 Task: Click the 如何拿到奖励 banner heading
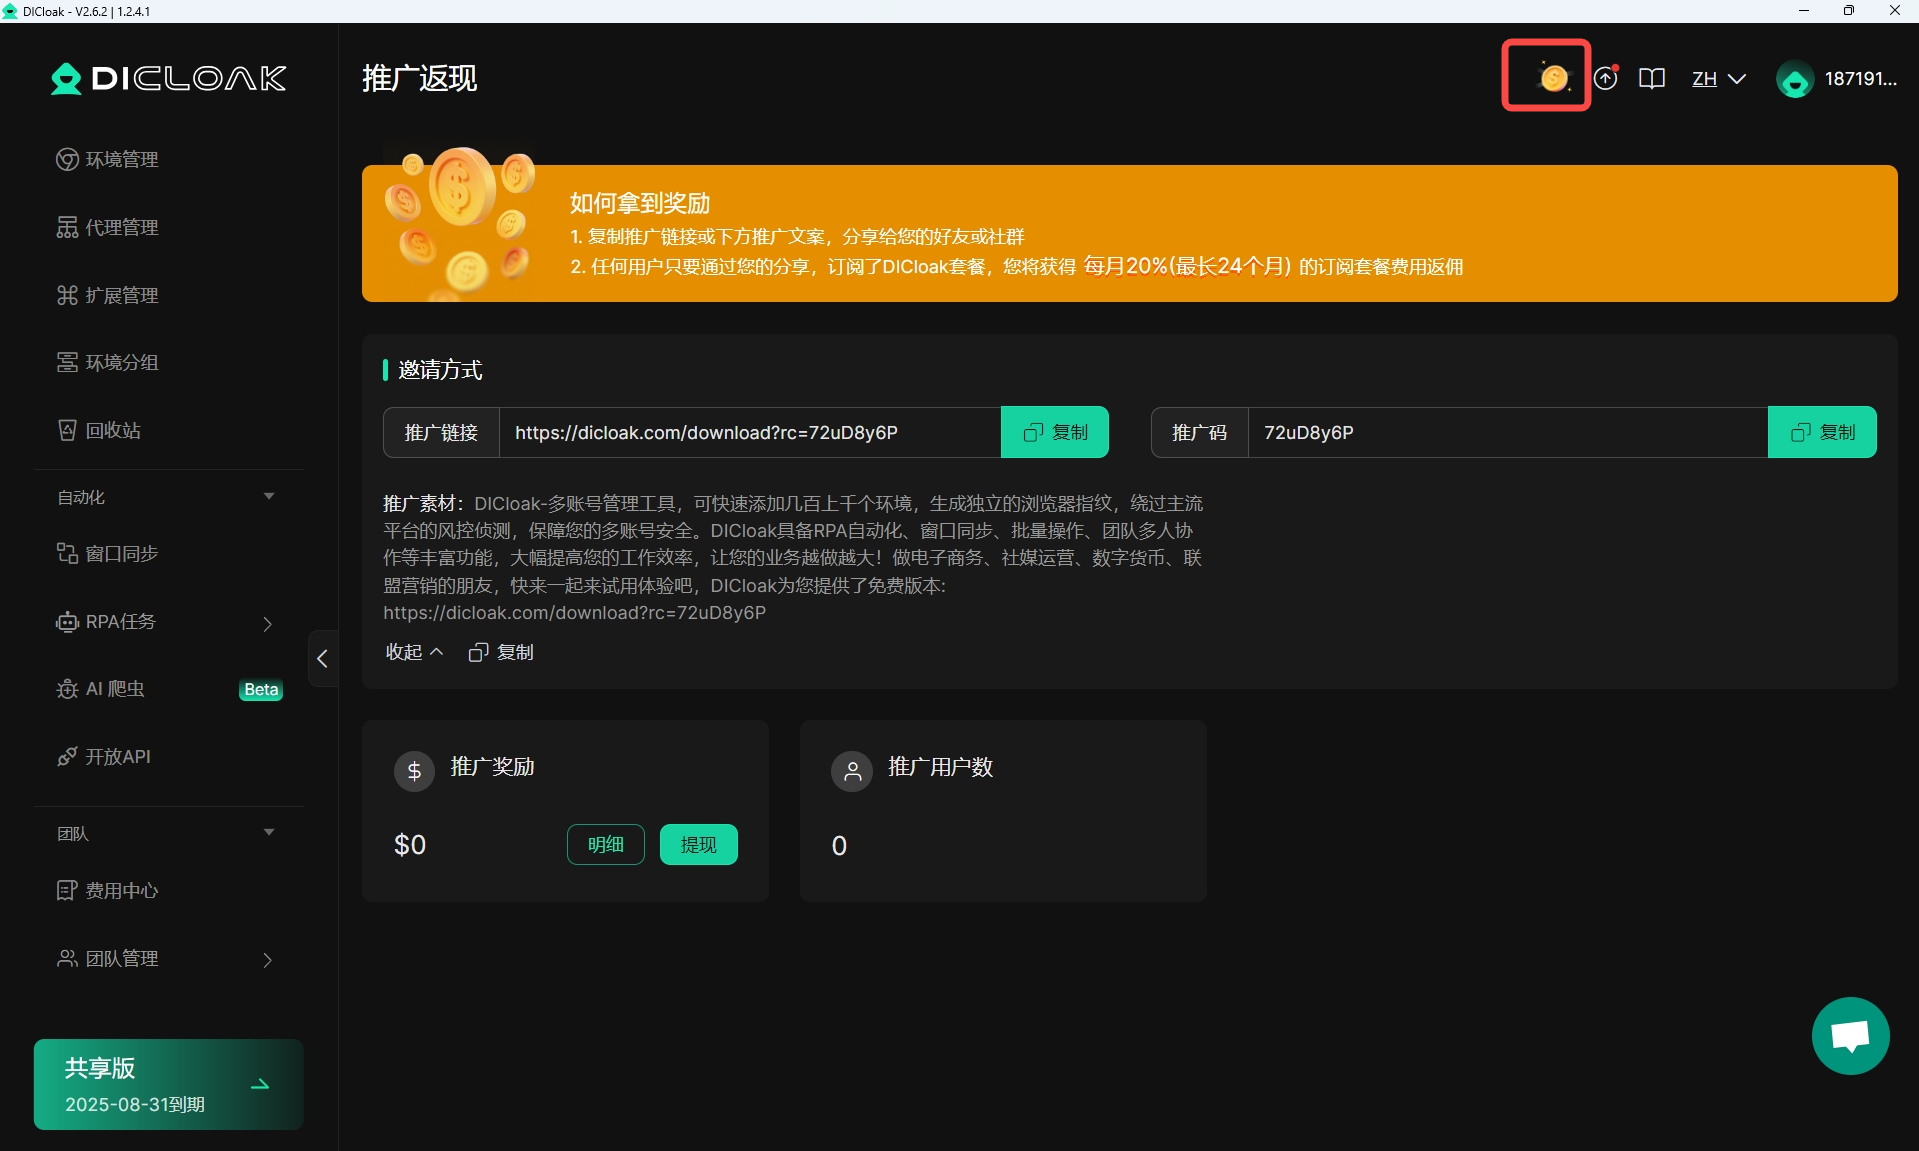pyautogui.click(x=640, y=203)
